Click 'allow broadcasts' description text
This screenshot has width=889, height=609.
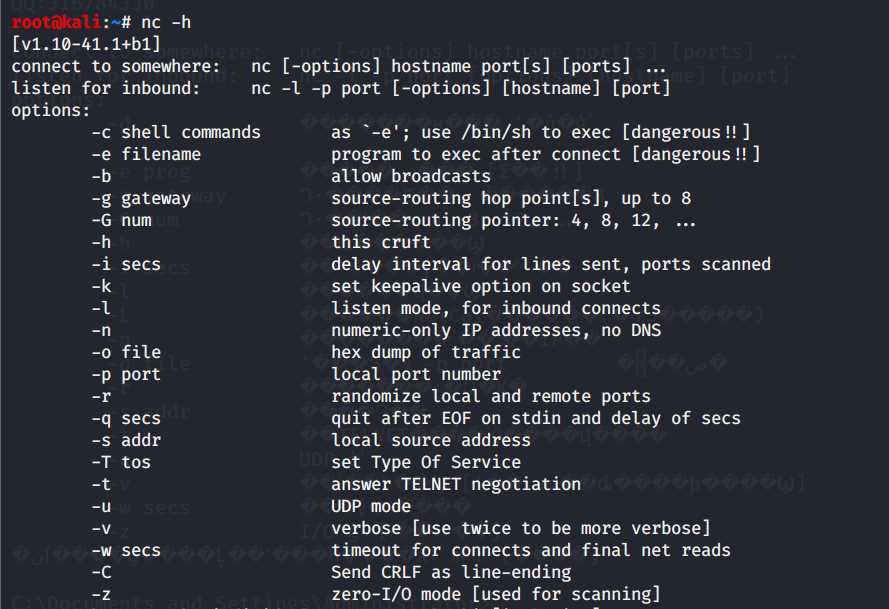click(410, 176)
